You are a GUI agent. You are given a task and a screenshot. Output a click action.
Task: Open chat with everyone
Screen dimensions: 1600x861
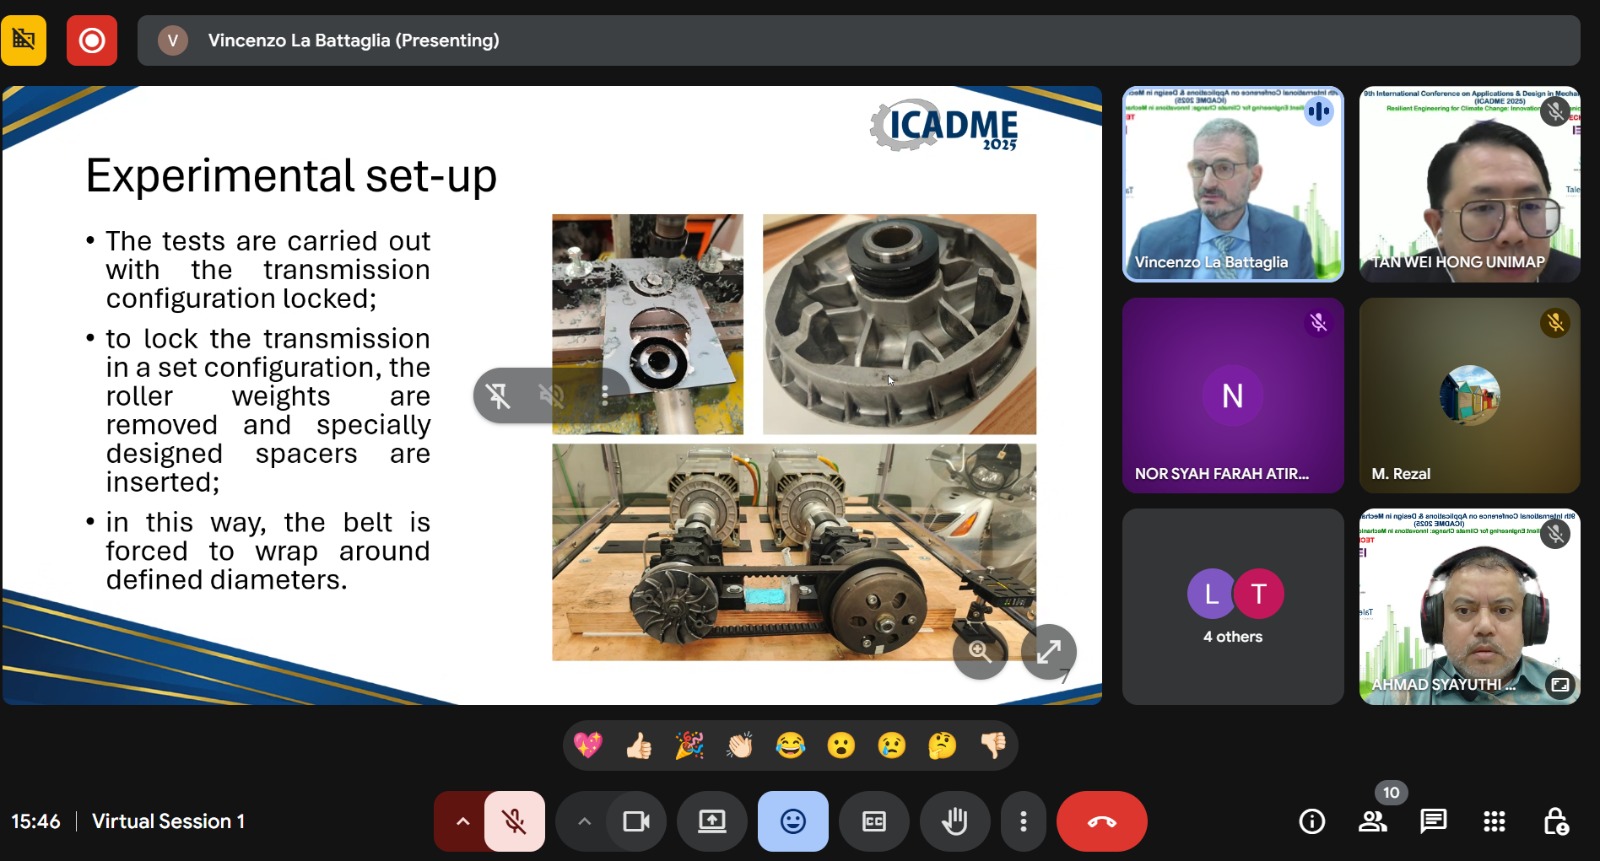(1433, 822)
